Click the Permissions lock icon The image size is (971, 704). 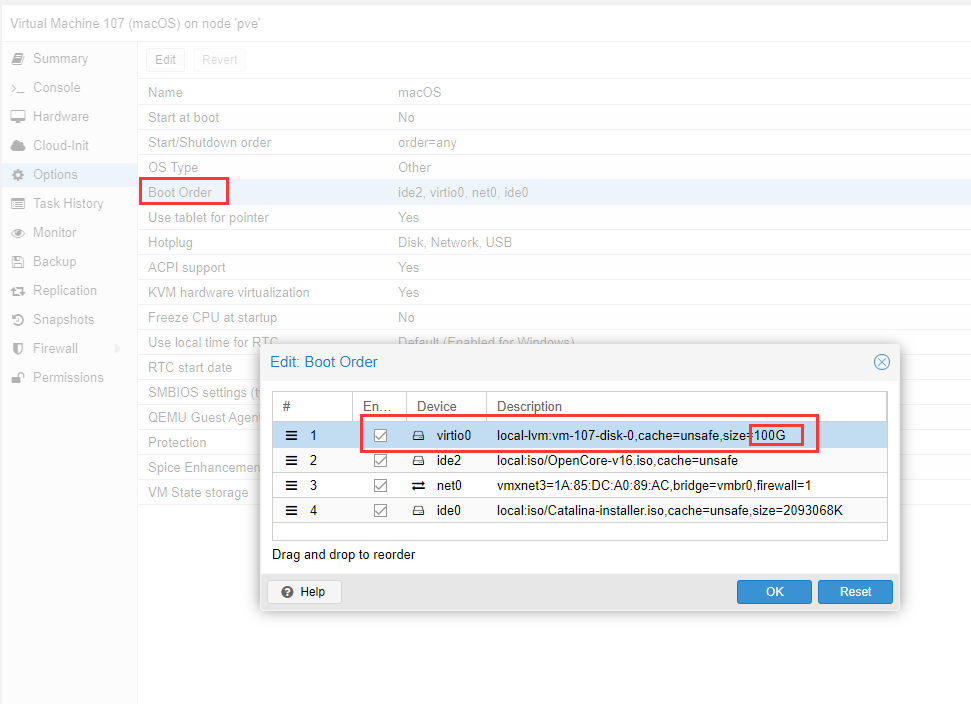18,378
